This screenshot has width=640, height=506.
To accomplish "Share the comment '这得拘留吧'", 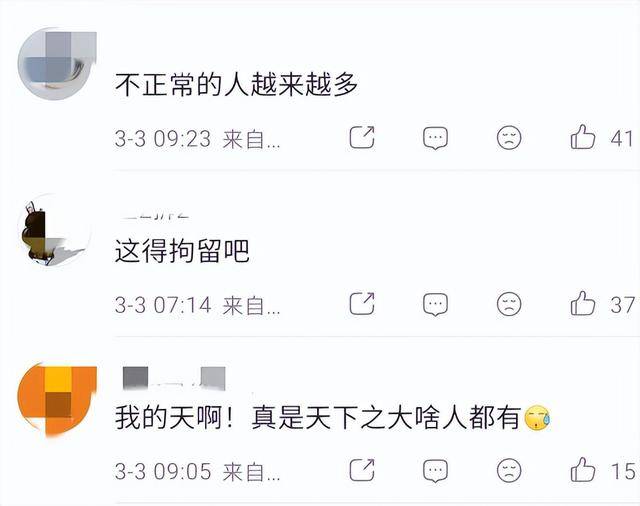I will [x=362, y=304].
